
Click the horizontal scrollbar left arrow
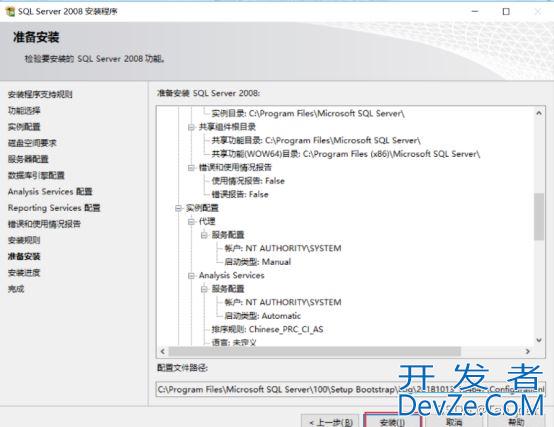click(163, 351)
